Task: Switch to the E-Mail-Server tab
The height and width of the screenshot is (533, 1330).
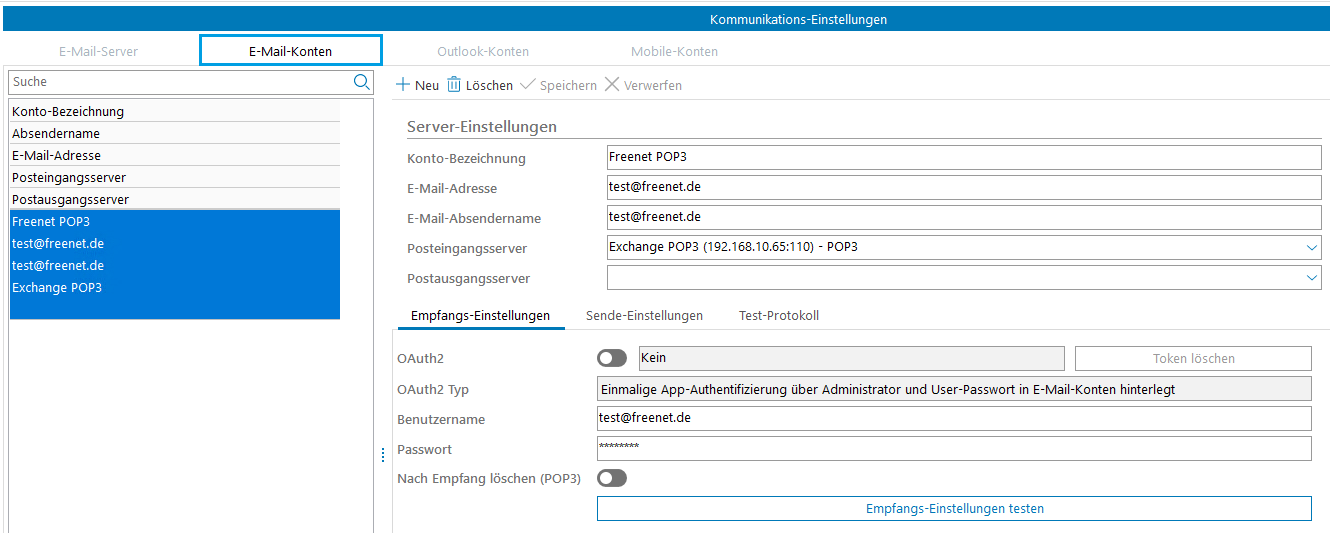Action: tap(98, 51)
